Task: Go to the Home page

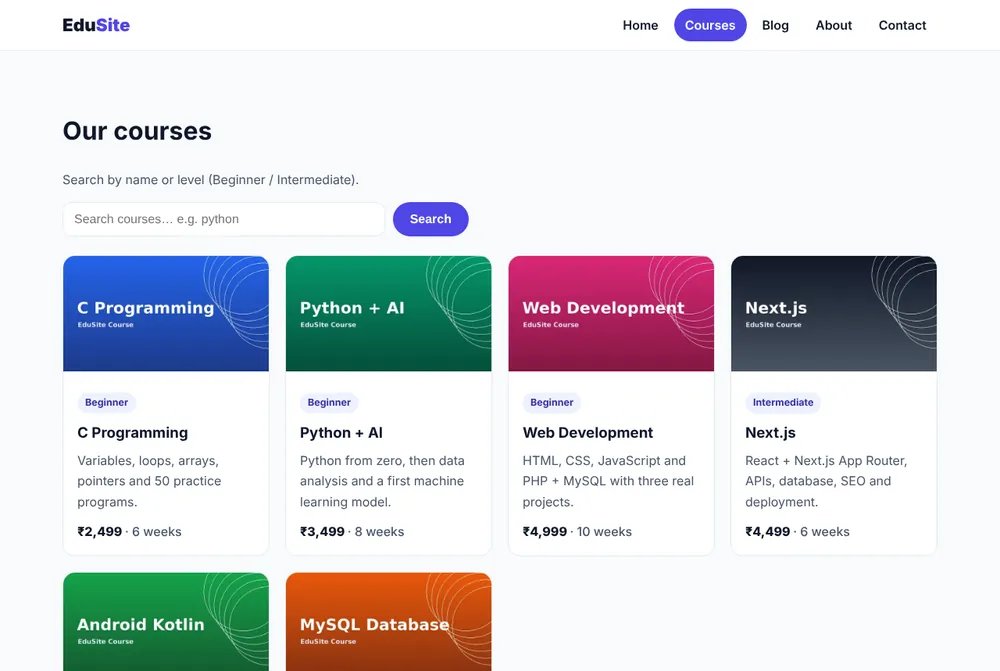Action: point(640,25)
